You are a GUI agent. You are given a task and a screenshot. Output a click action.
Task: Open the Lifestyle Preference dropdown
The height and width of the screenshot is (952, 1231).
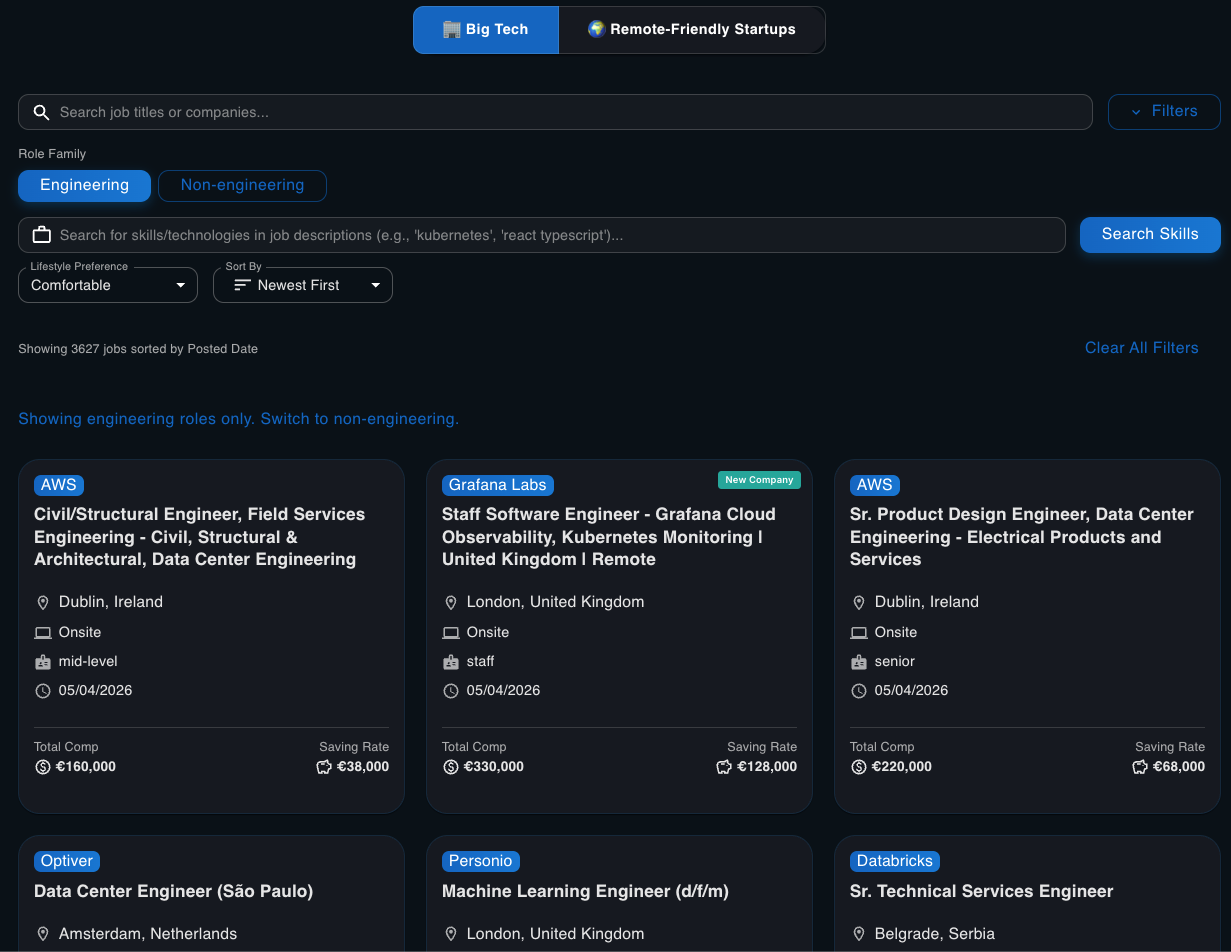tap(108, 285)
